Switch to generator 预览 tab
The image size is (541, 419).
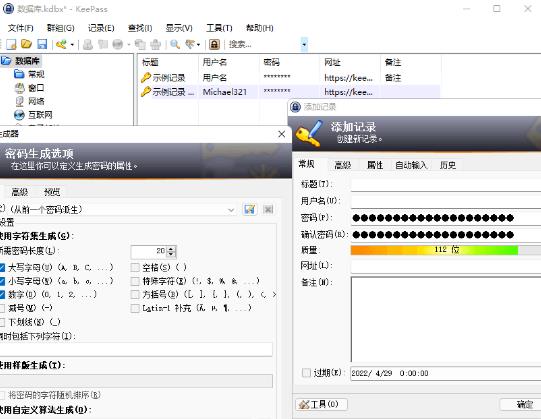[x=52, y=192]
